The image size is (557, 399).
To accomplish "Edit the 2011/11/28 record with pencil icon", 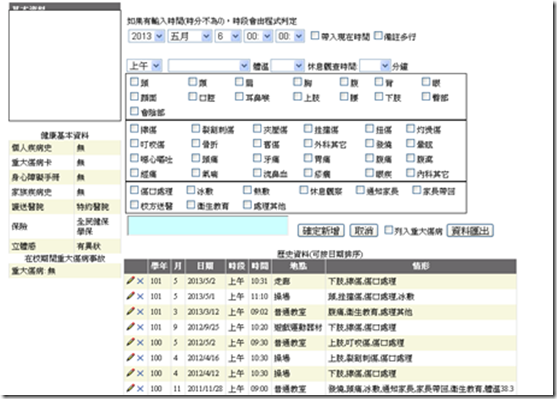I will click(130, 388).
